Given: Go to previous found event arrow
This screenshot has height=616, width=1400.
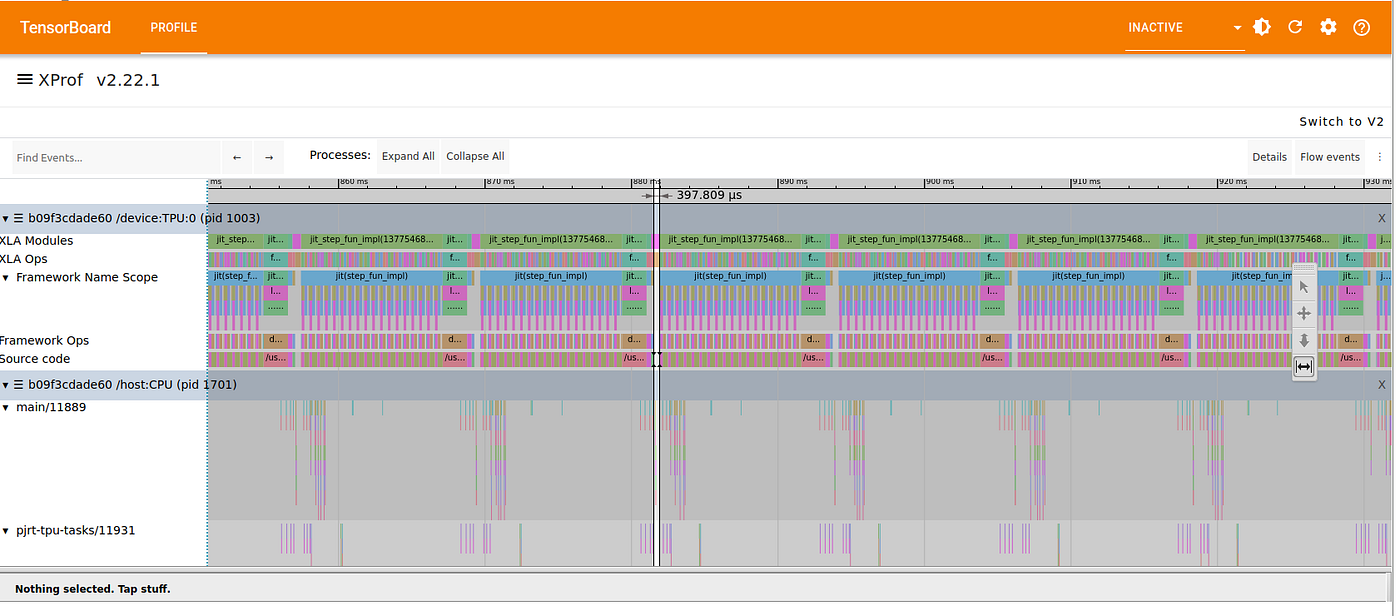Looking at the screenshot, I should click(237, 157).
